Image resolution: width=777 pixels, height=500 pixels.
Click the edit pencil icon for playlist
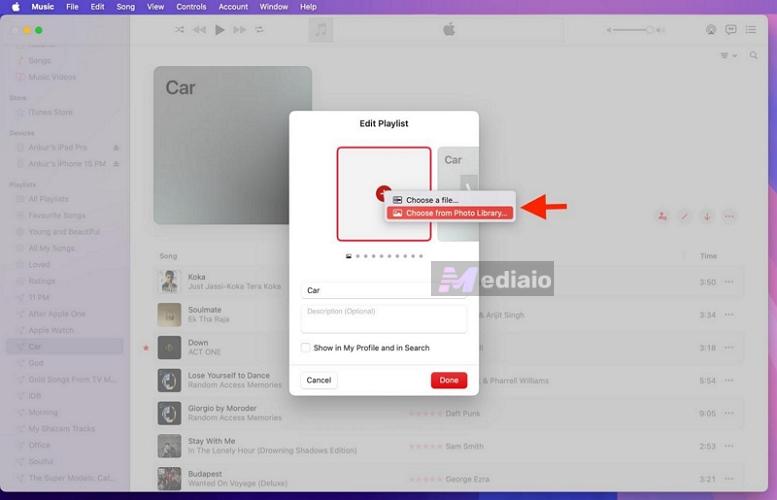[x=684, y=216]
